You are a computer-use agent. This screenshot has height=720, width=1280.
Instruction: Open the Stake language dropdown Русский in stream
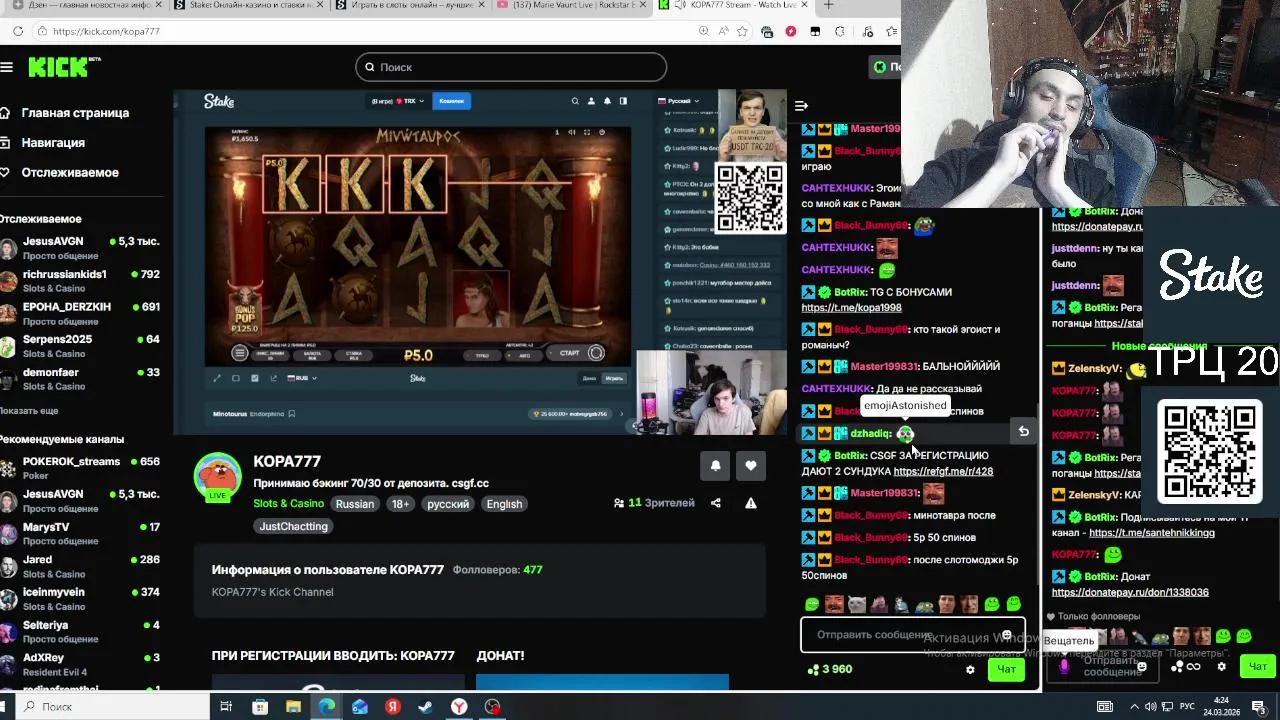[x=679, y=101]
